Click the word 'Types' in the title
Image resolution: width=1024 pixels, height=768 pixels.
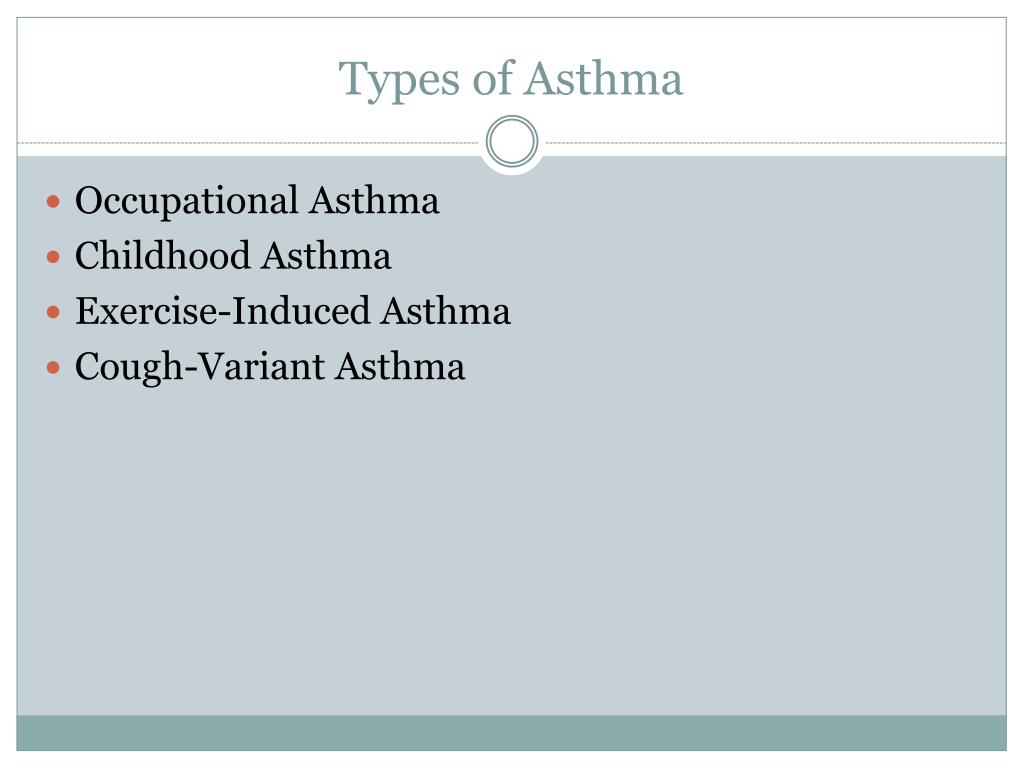coord(400,81)
